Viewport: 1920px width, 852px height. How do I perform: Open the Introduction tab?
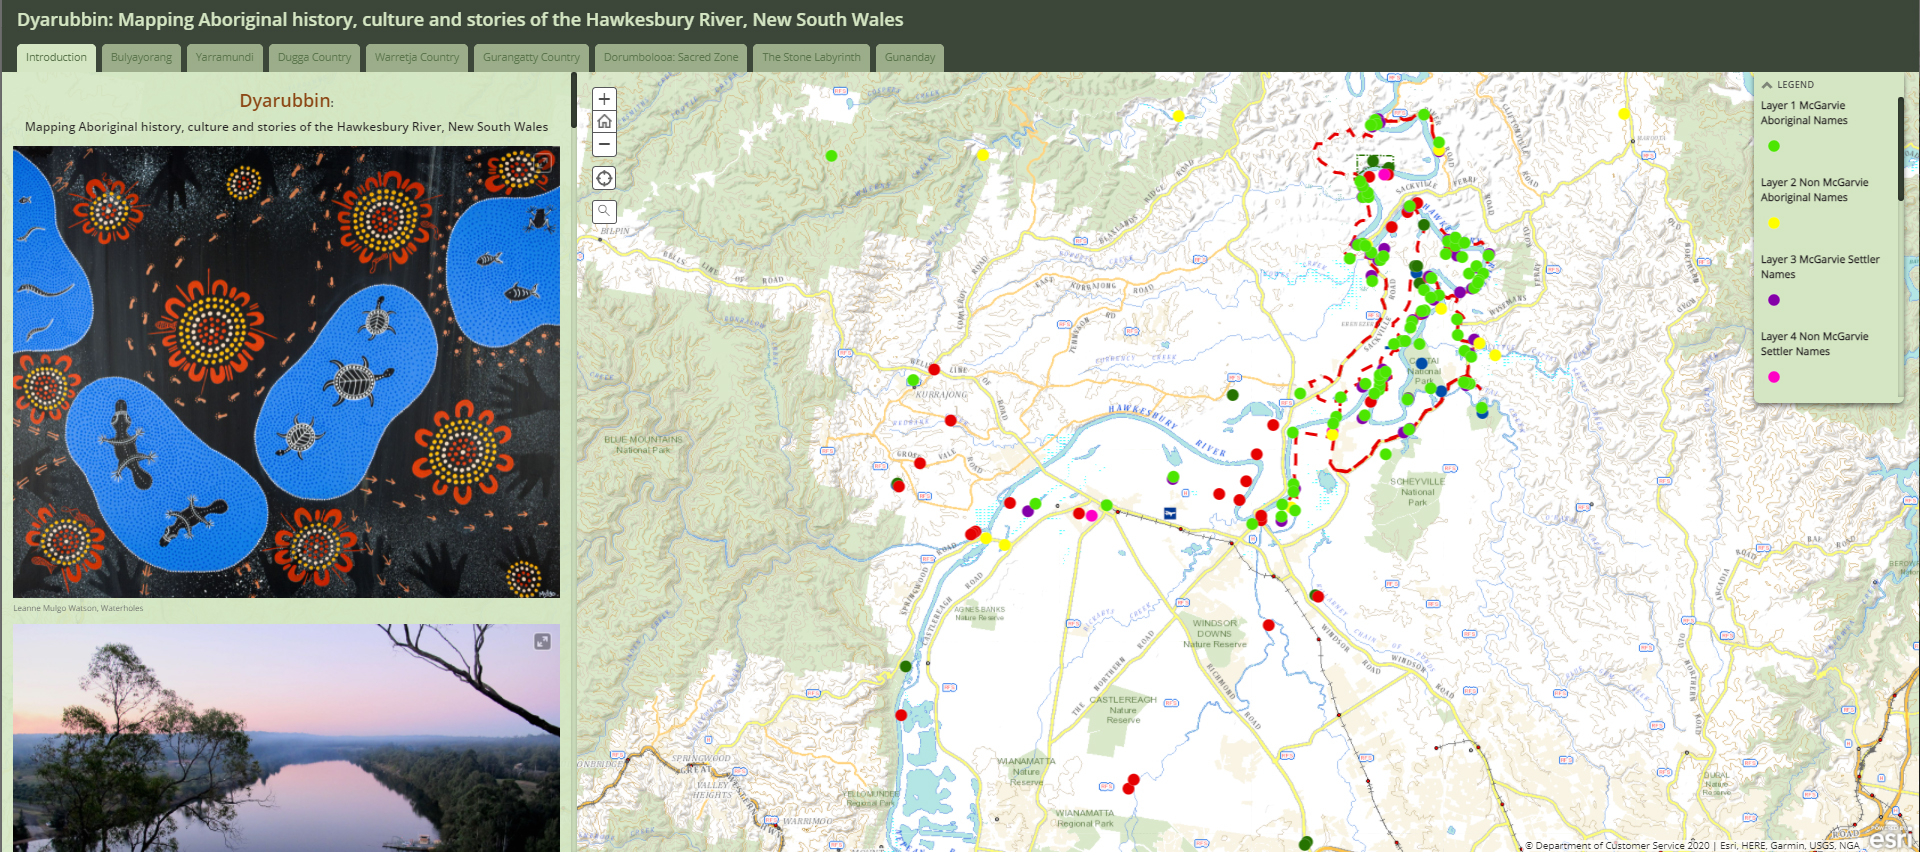(56, 57)
